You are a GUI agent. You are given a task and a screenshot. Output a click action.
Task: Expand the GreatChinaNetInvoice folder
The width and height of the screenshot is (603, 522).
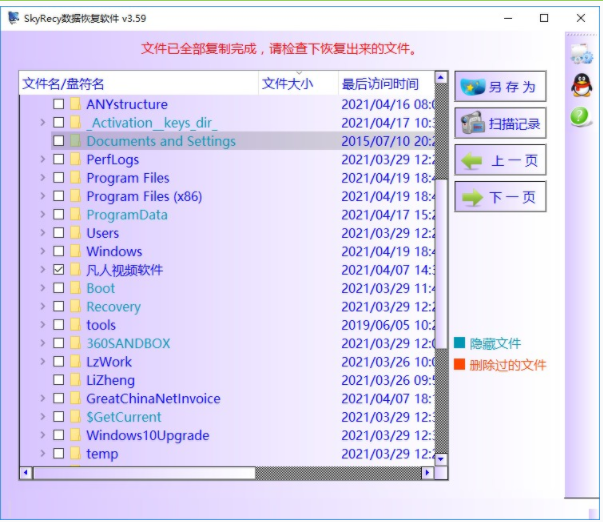point(43,398)
